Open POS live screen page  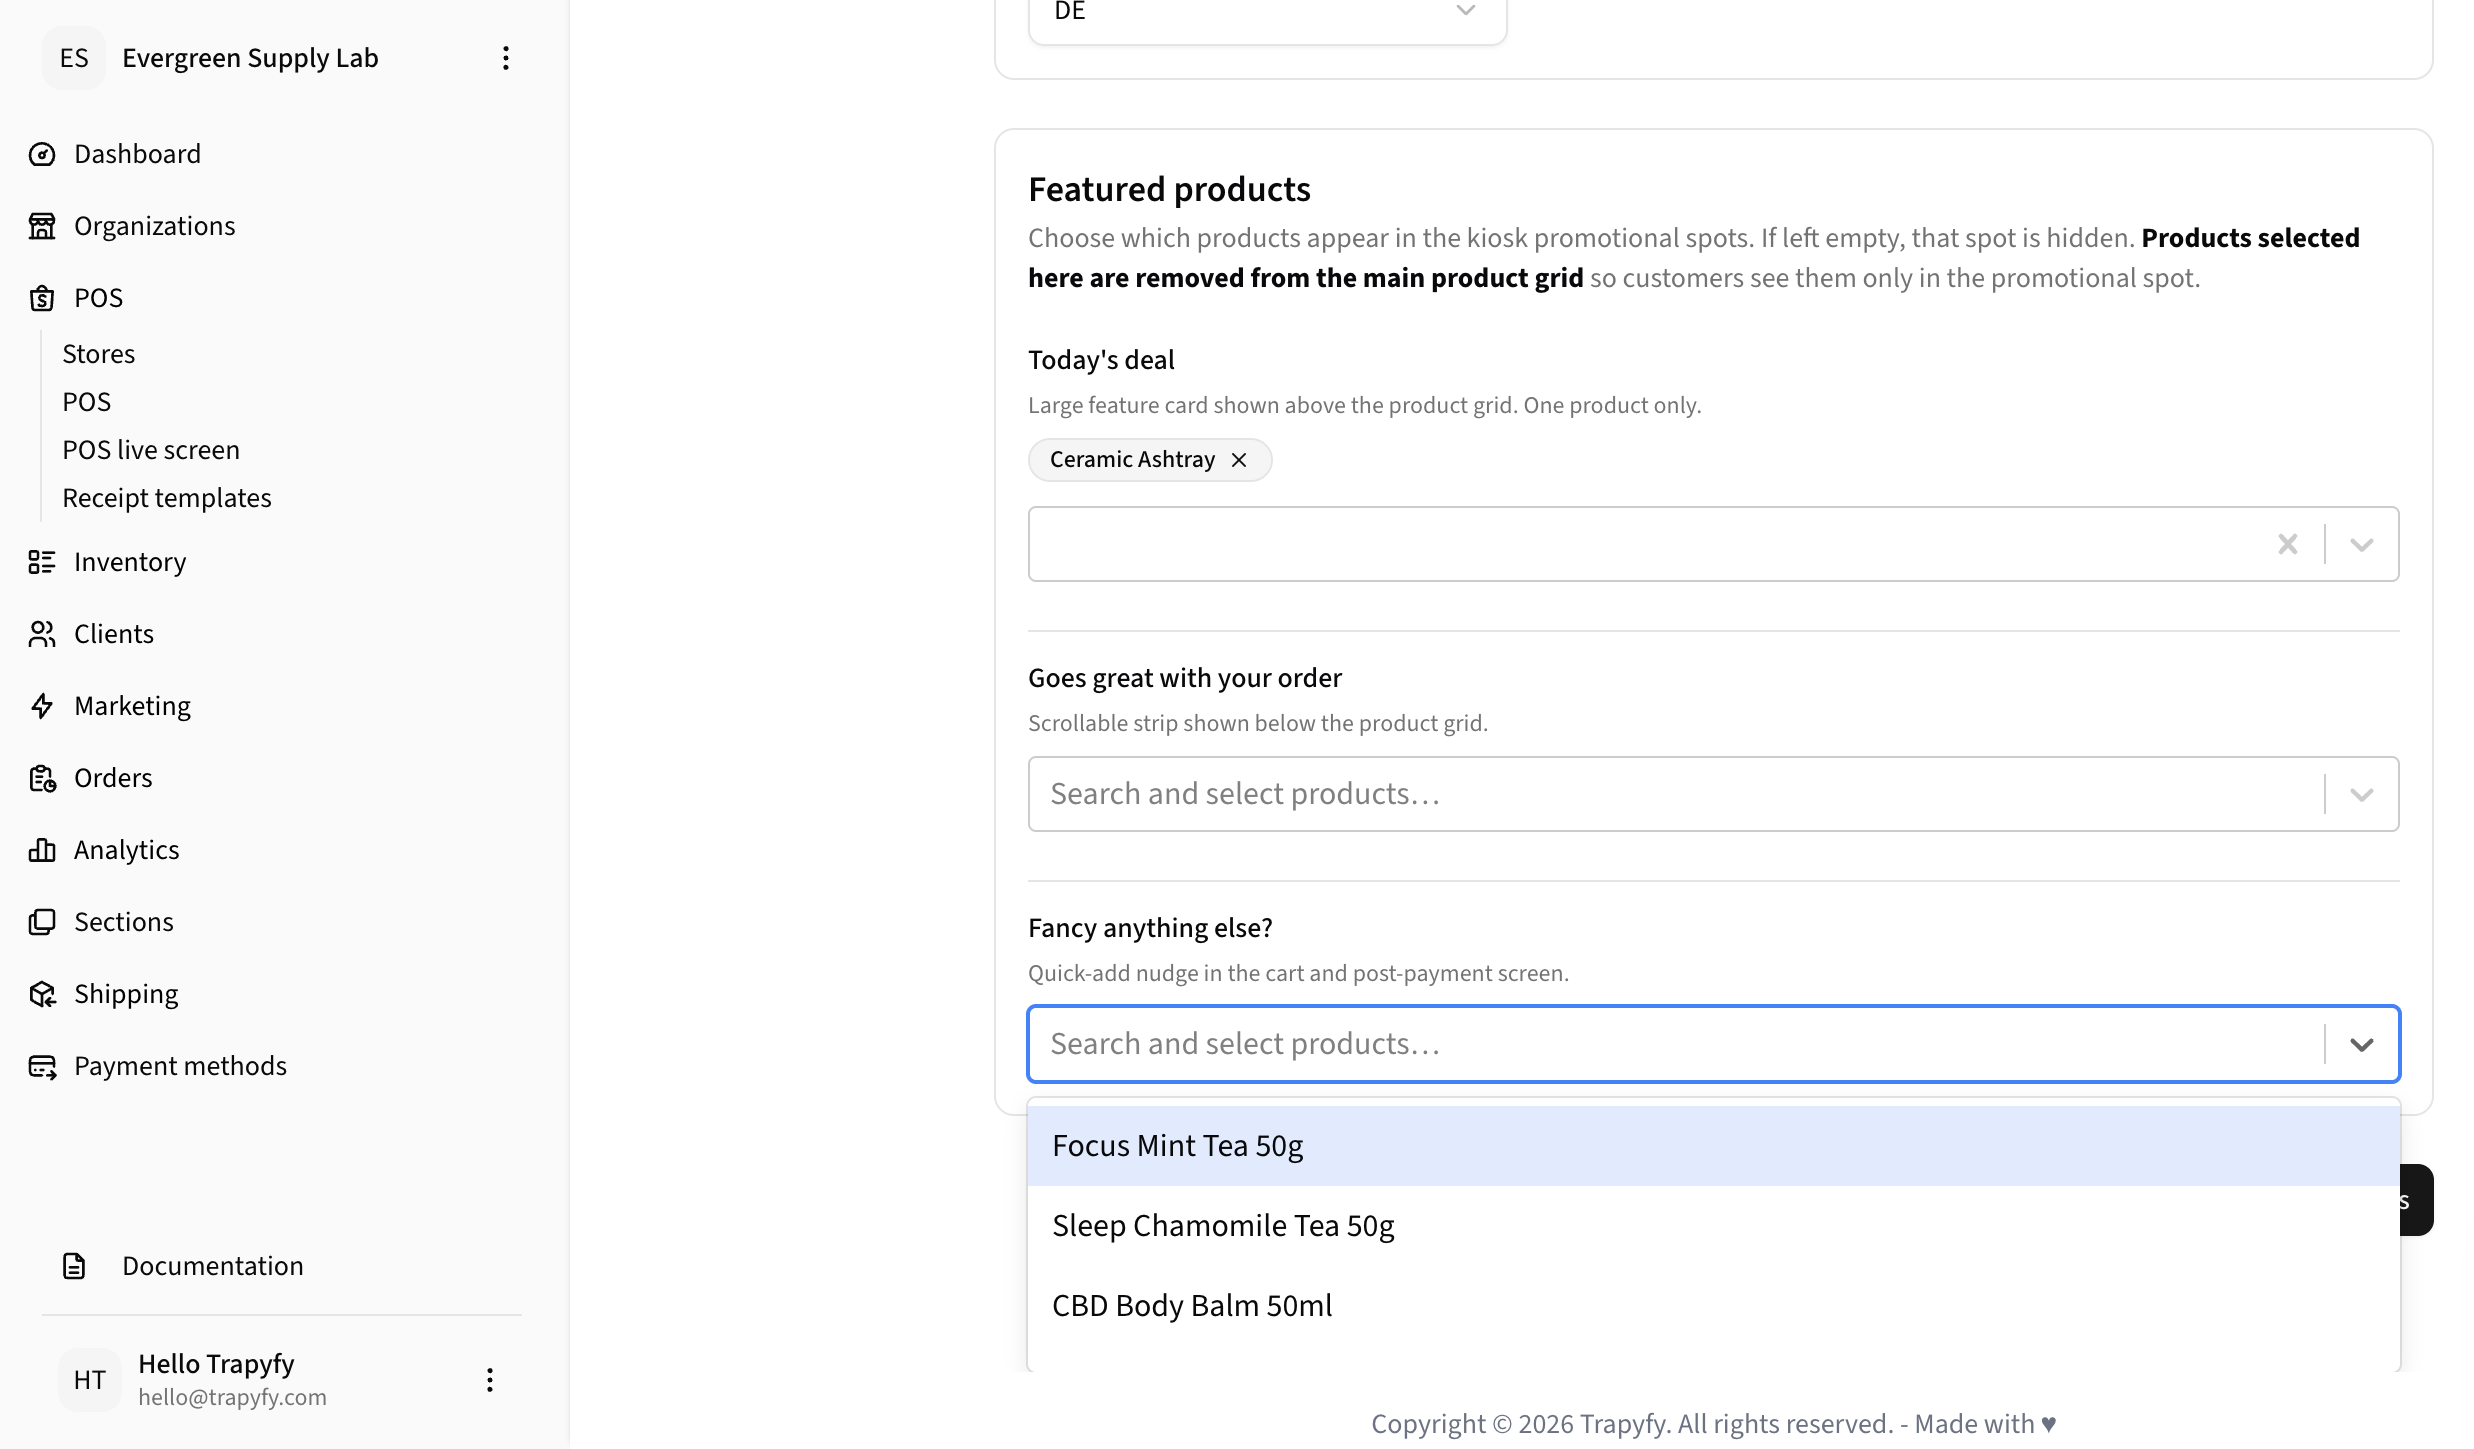click(x=151, y=450)
